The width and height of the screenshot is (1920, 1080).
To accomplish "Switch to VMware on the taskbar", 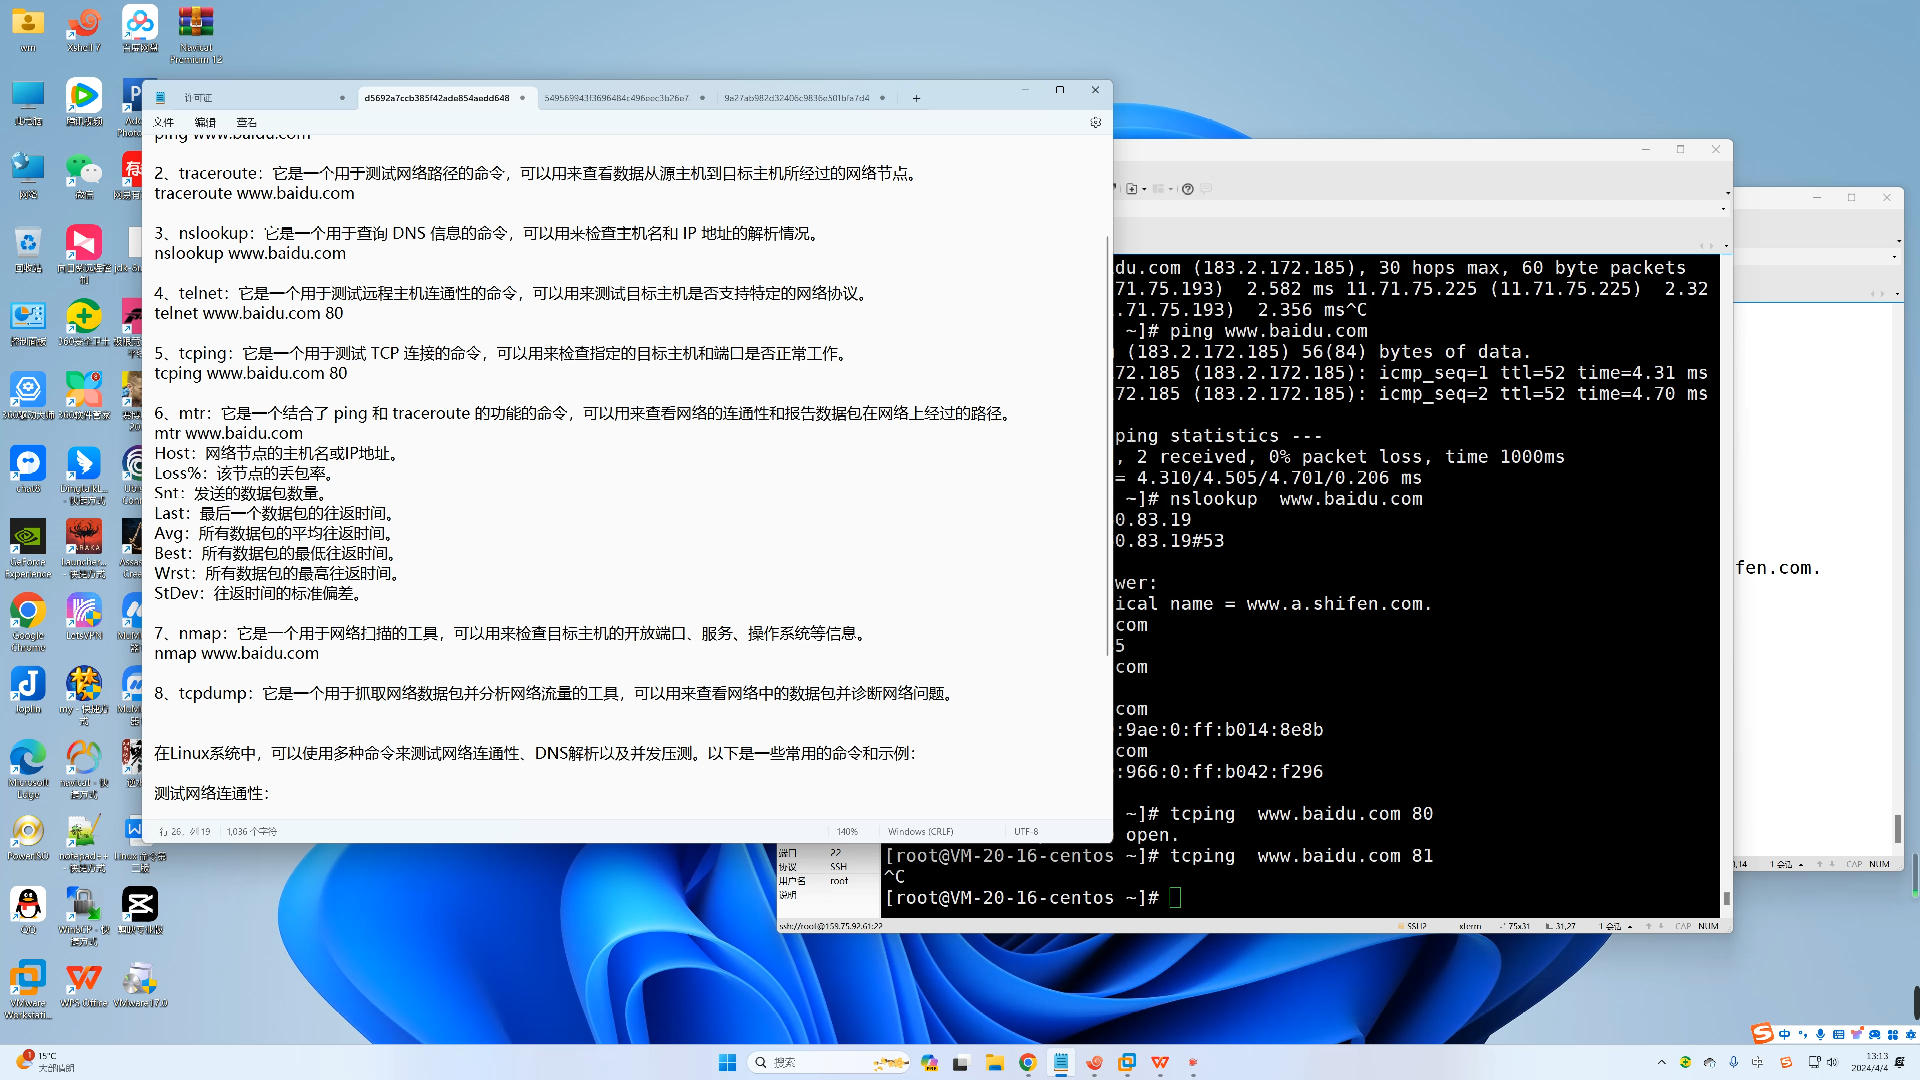I will 1127,1062.
